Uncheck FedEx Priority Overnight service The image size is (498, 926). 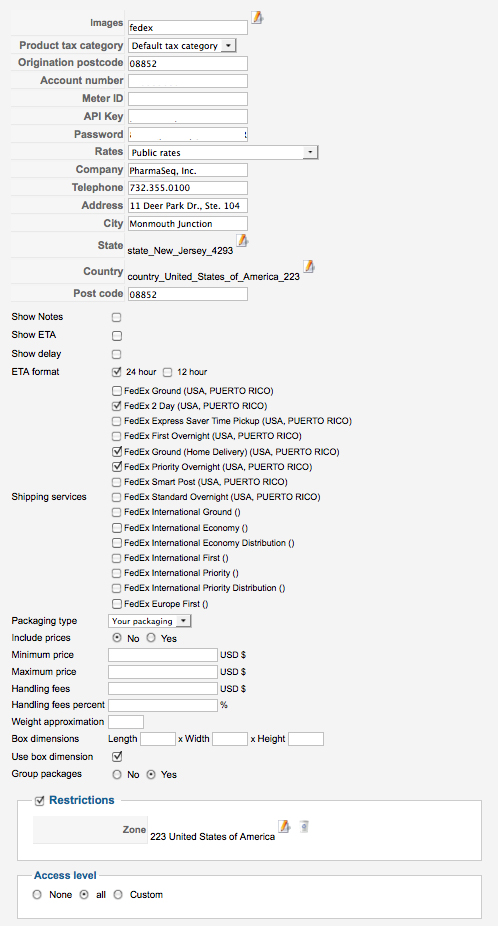click(116, 467)
